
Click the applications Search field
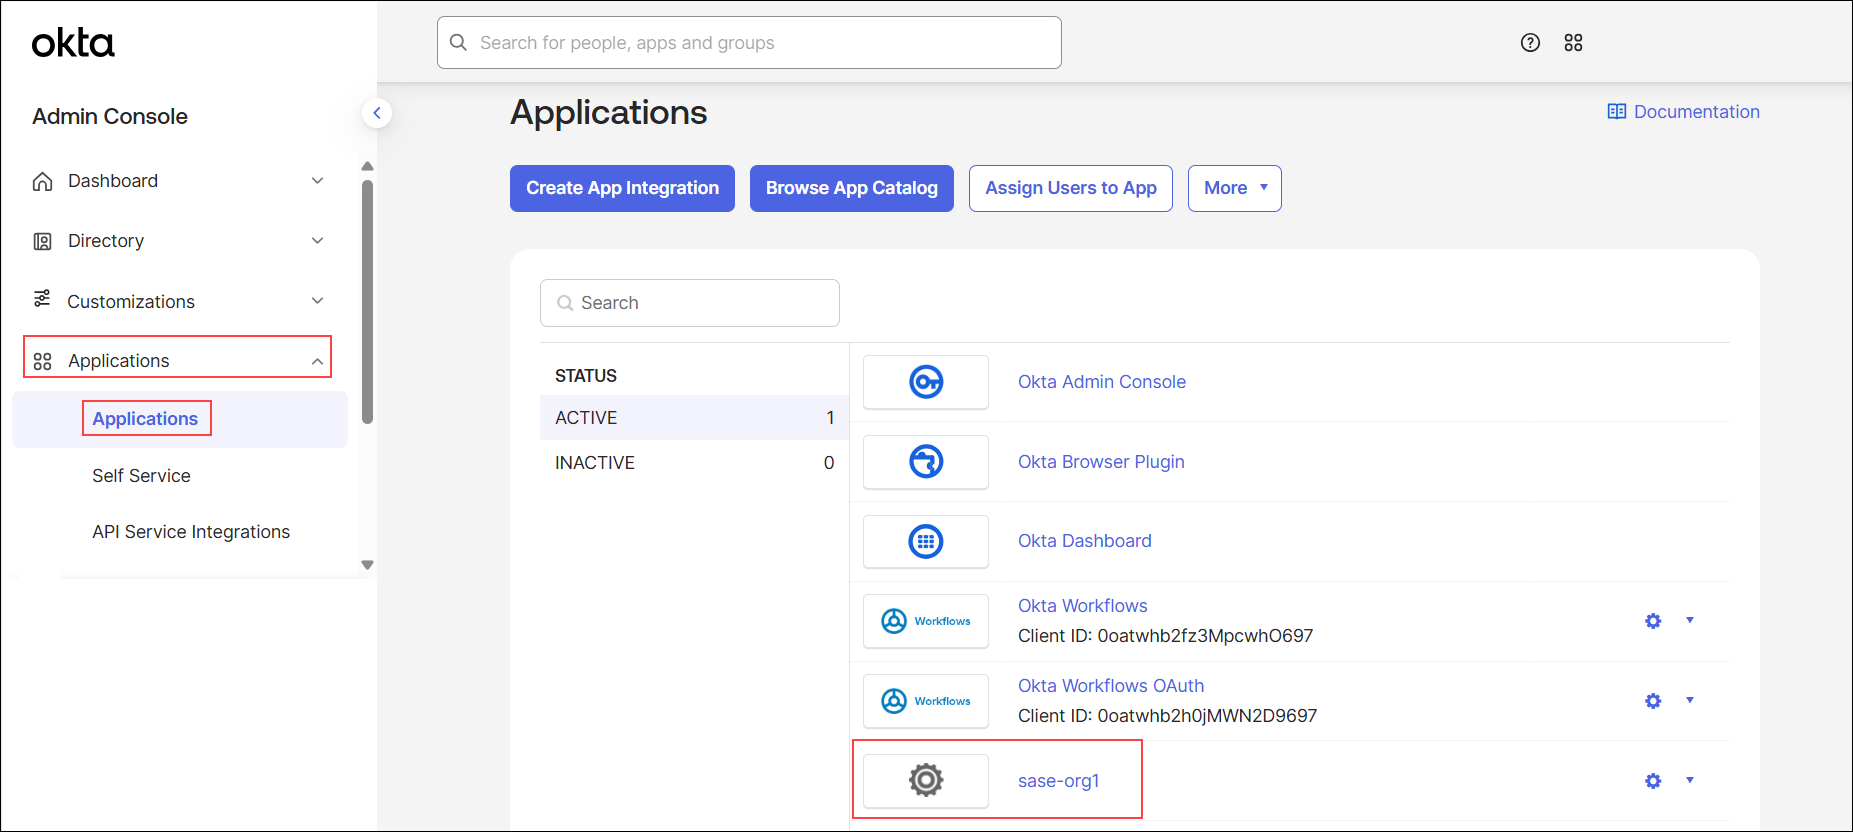tap(690, 303)
